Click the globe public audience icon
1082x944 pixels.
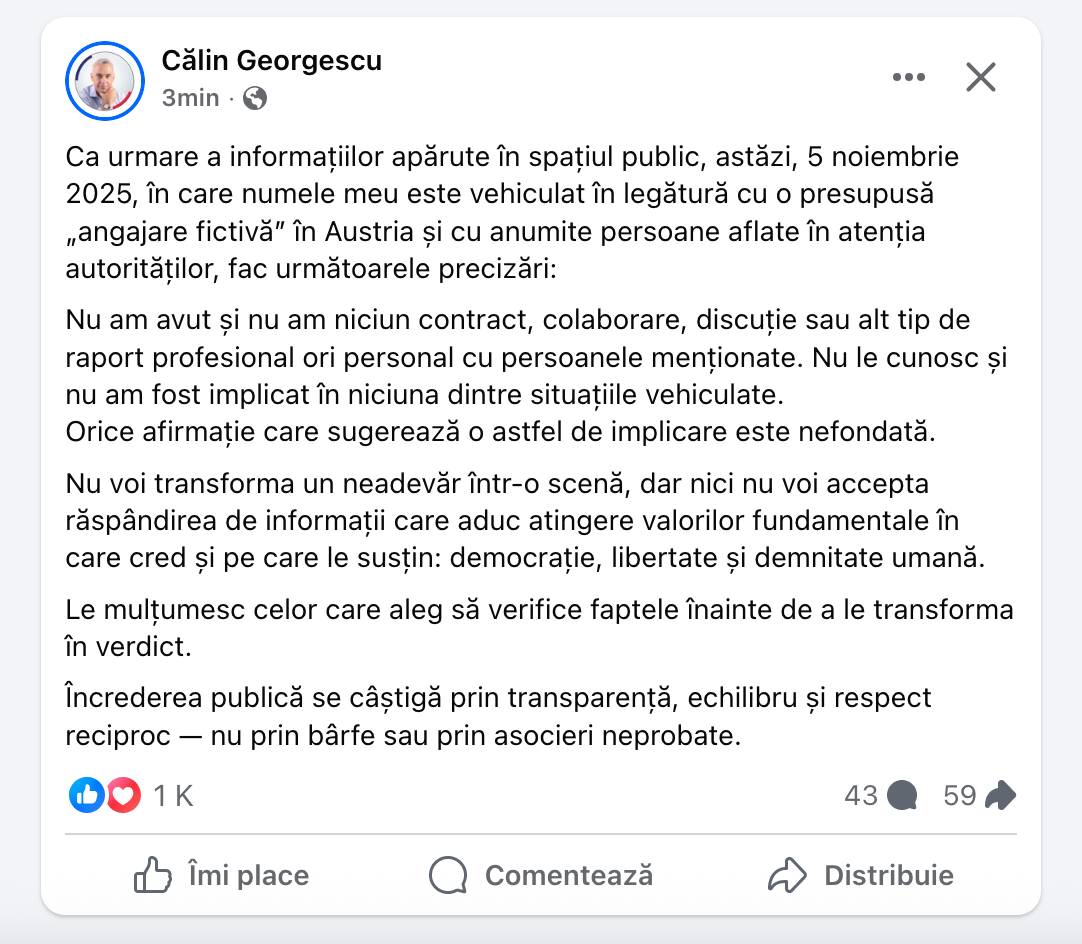(255, 98)
